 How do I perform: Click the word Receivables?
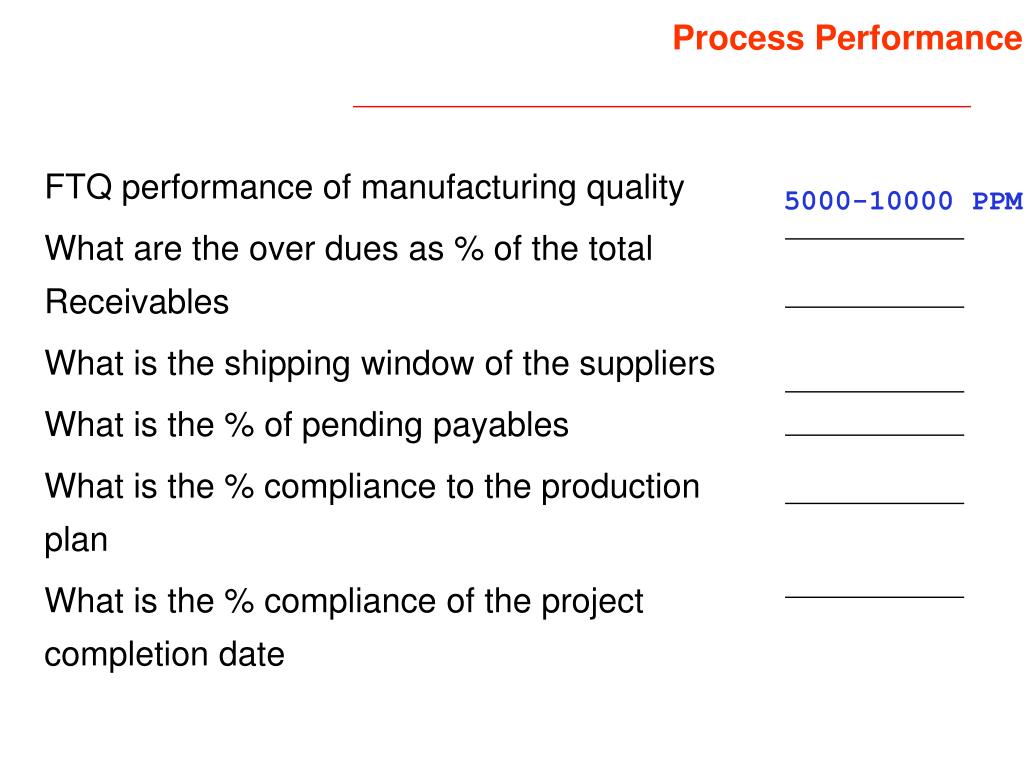click(x=137, y=302)
